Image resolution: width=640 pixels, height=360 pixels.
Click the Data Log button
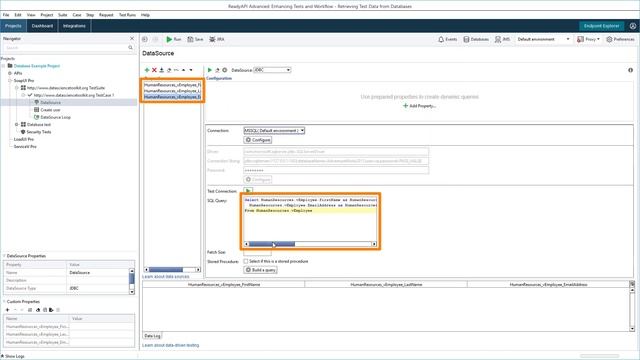click(x=152, y=336)
